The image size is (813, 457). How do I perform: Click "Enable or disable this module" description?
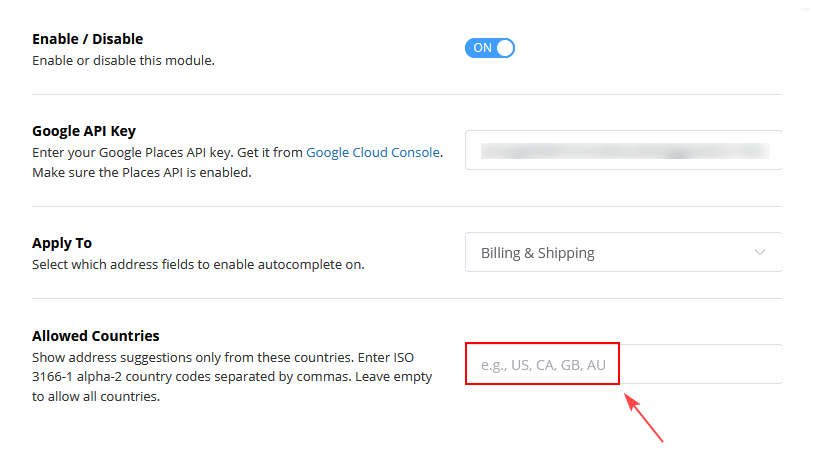[123, 60]
